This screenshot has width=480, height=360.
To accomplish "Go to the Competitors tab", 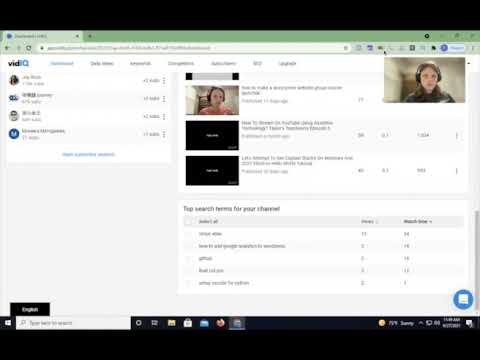I will tap(181, 63).
